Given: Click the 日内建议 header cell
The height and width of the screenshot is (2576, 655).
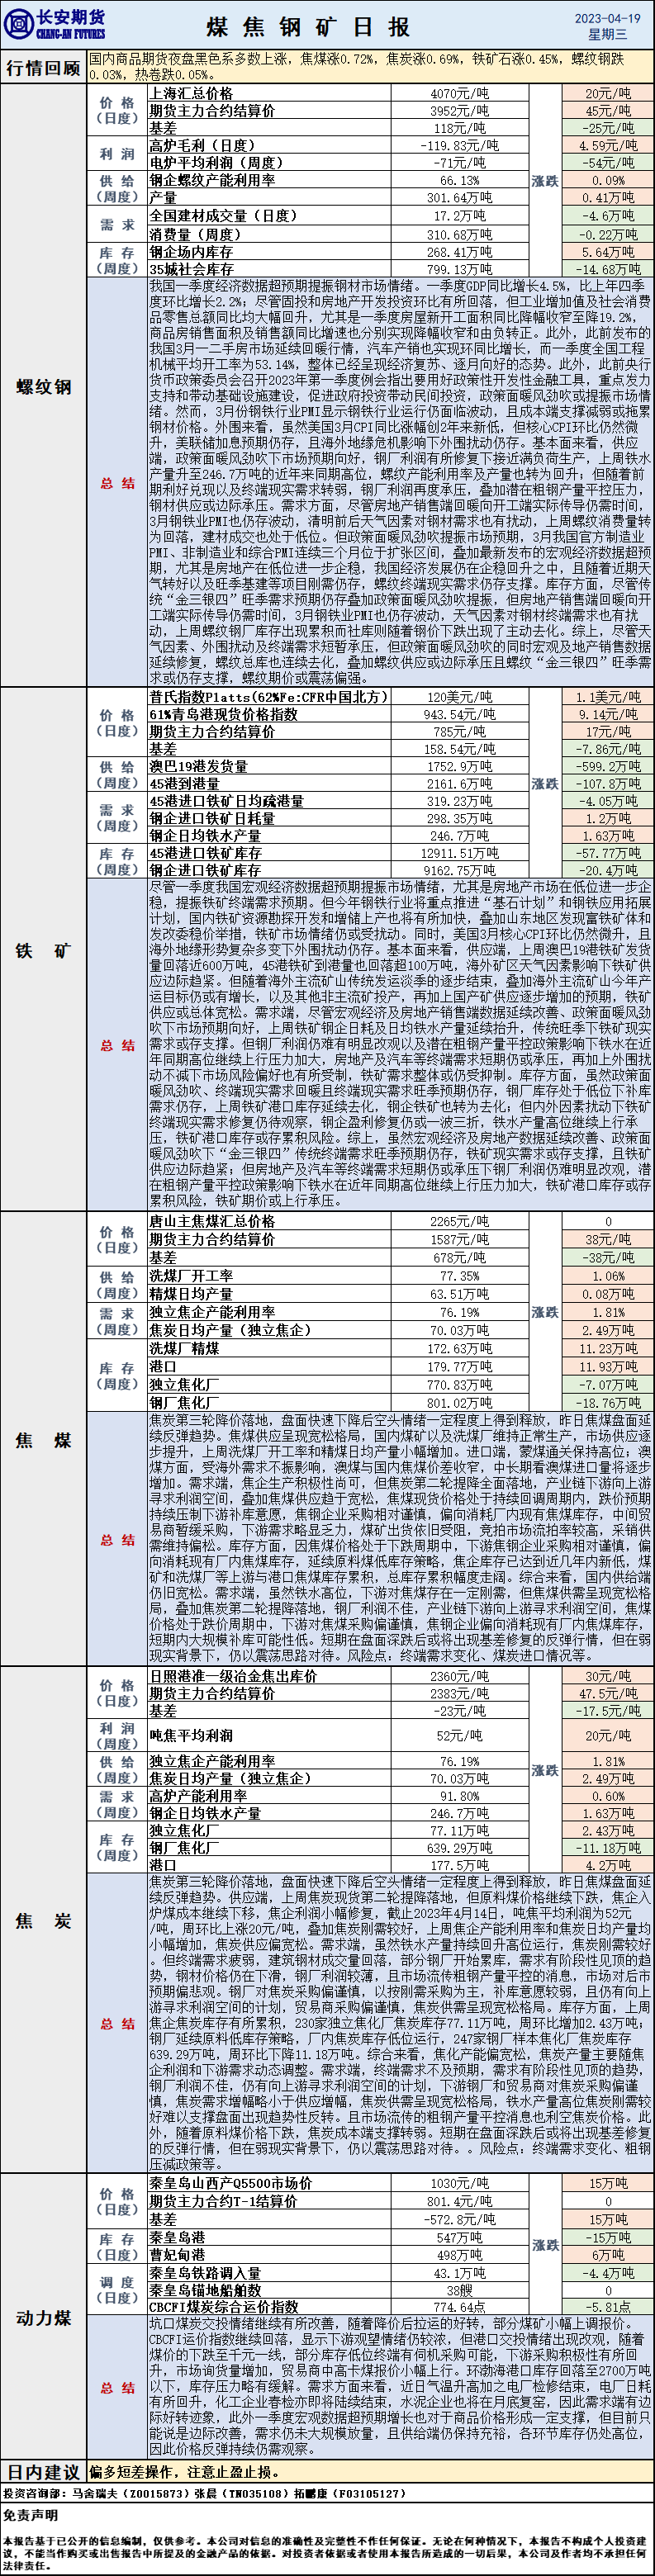Looking at the screenshot, I should [x=43, y=2472].
